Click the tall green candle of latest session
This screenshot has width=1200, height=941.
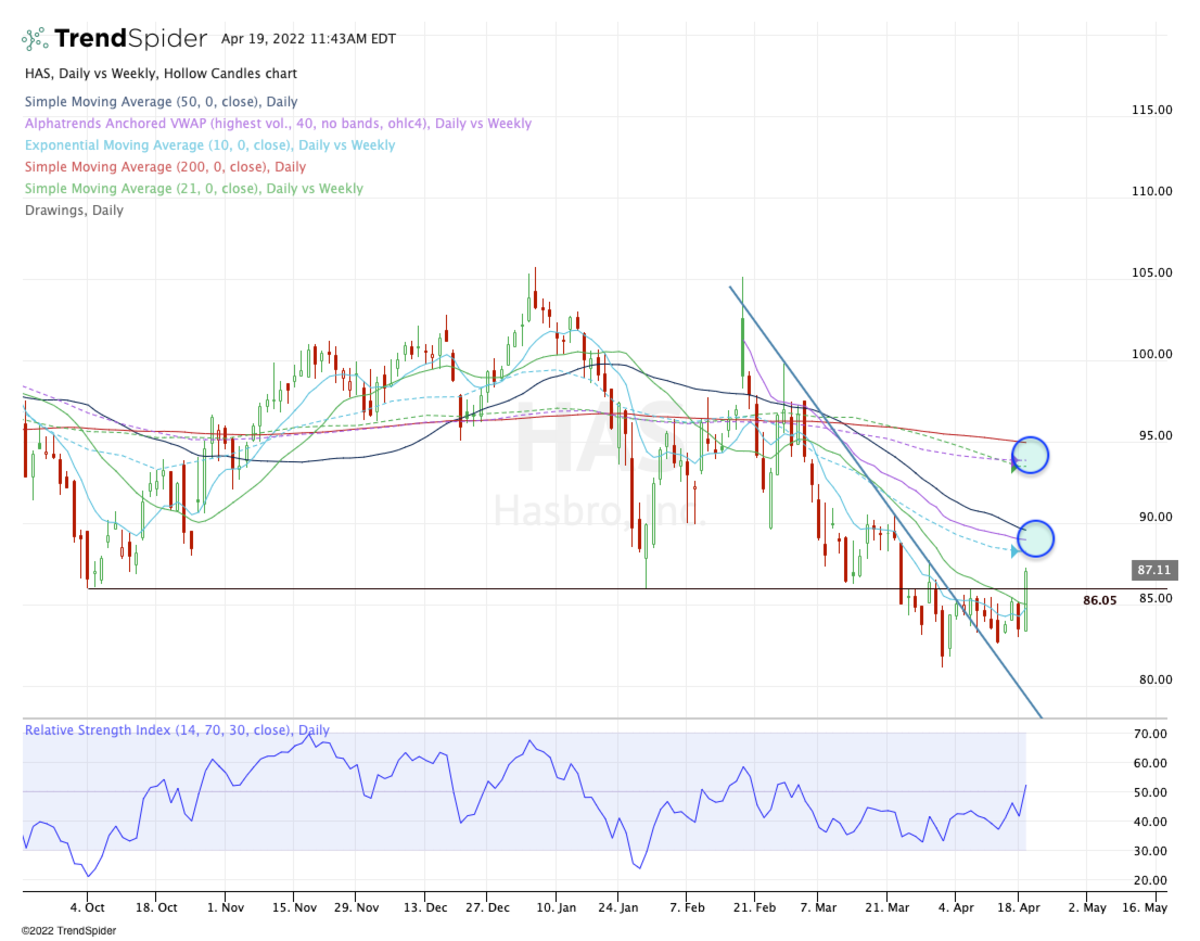[x=1026, y=600]
